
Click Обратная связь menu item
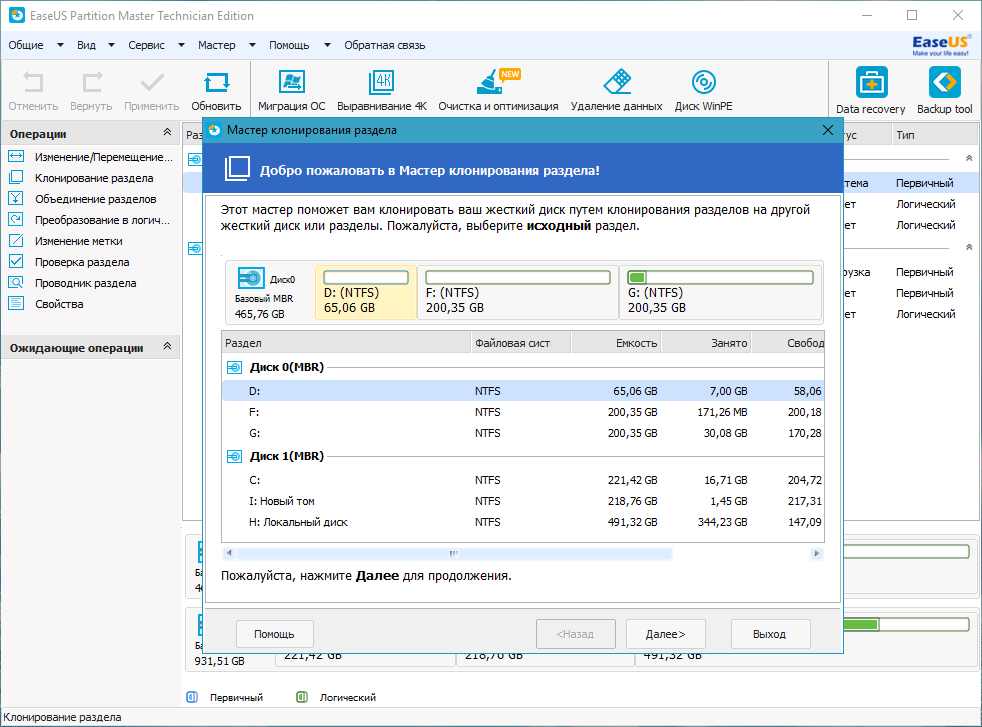click(x=385, y=45)
